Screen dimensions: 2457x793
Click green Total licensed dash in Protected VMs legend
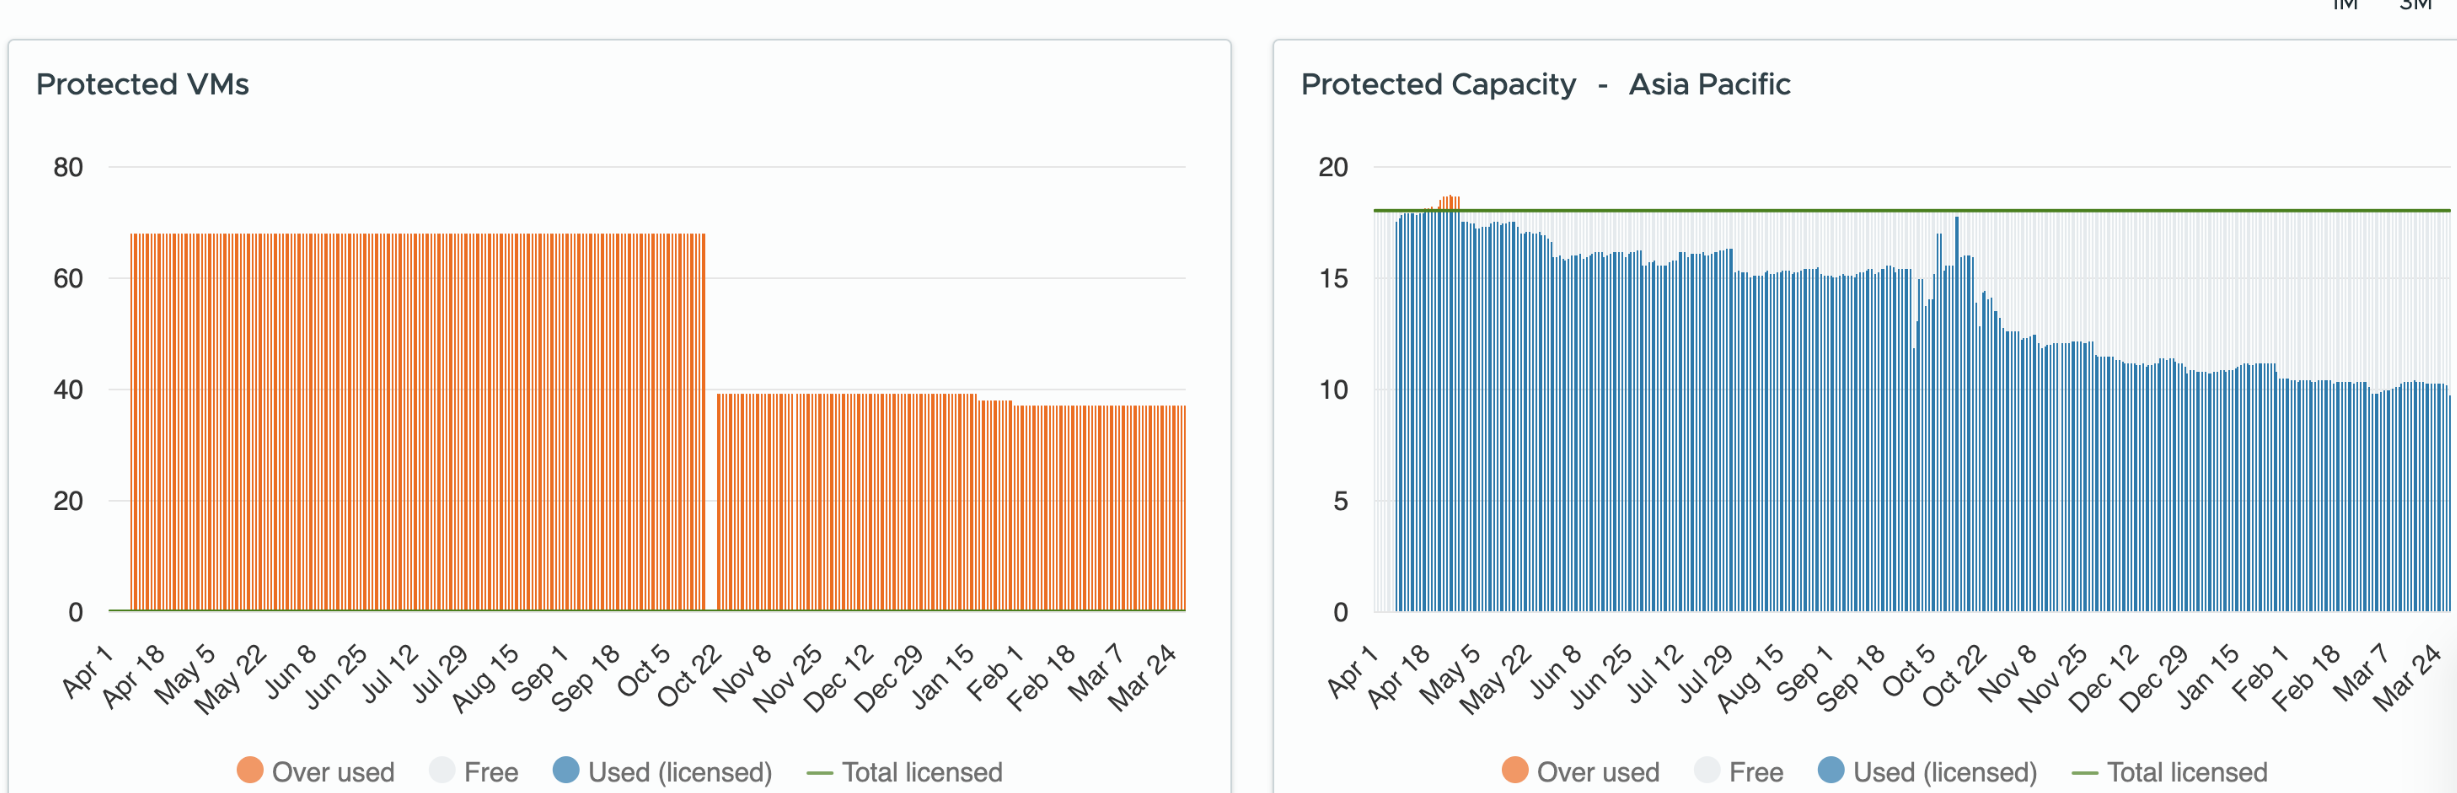point(819,773)
